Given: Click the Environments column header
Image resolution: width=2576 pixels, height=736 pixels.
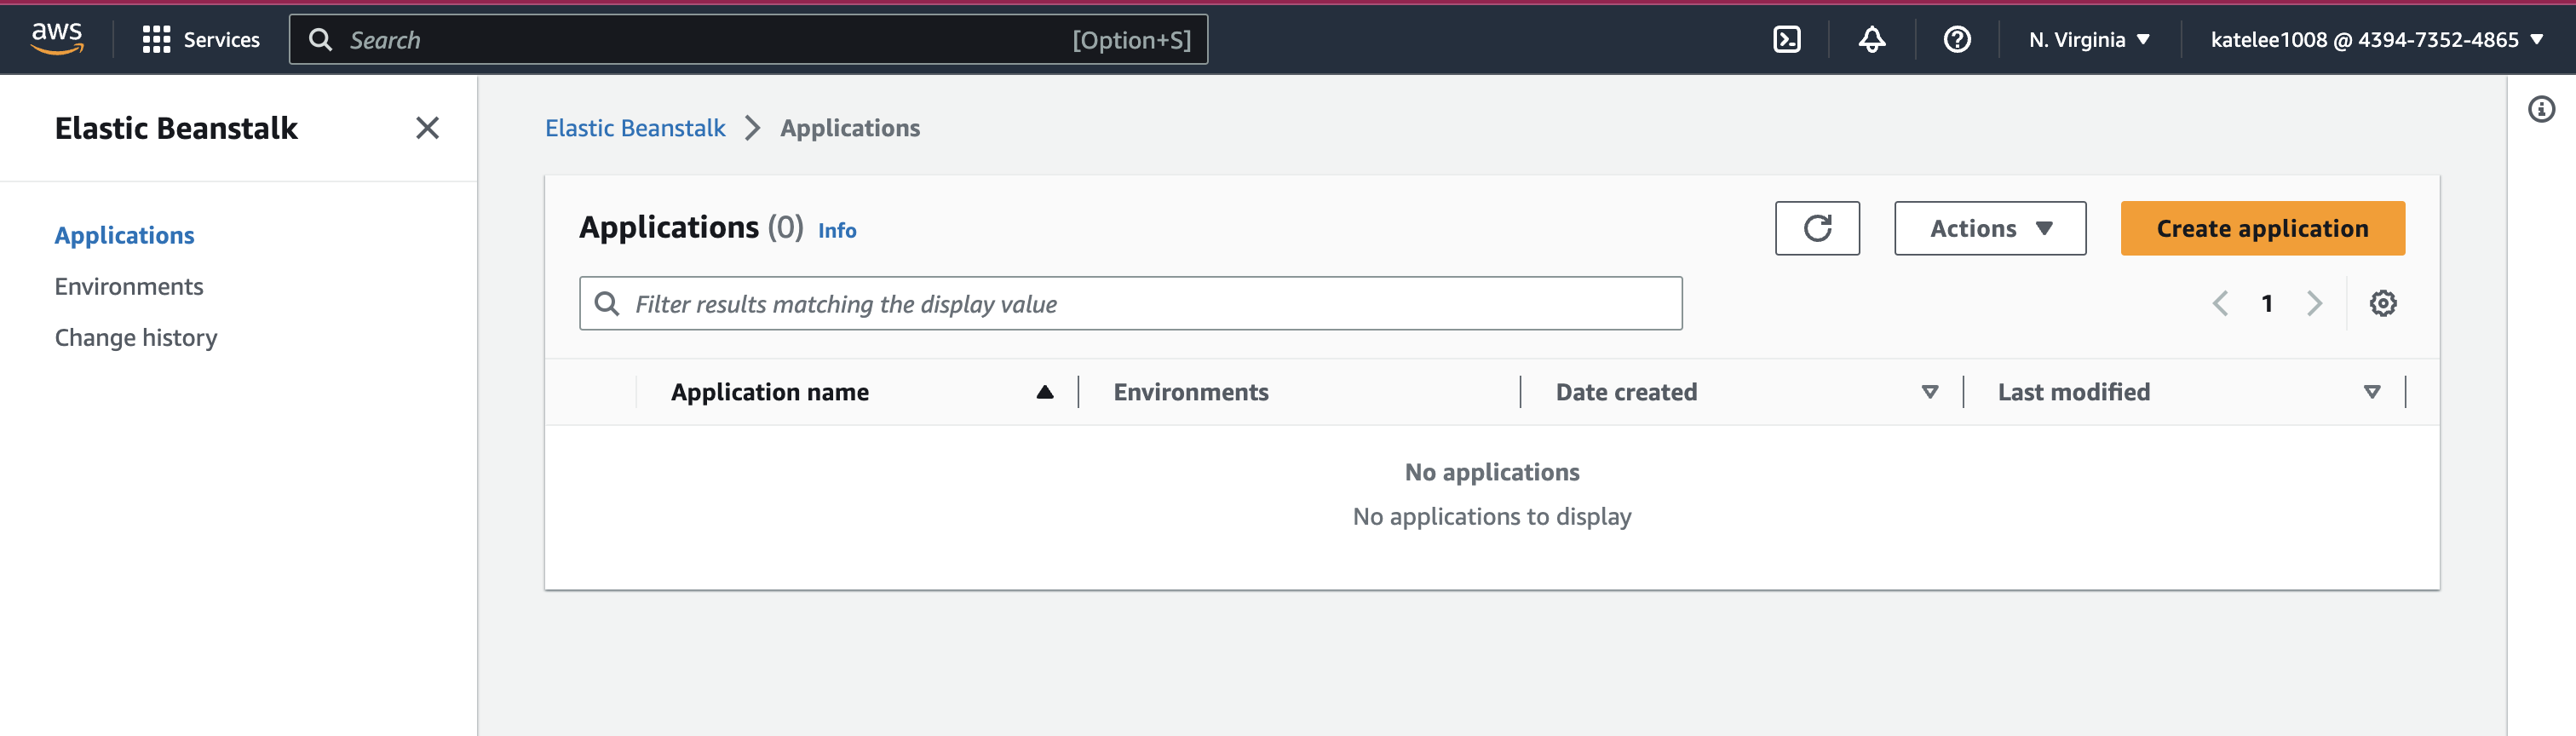Looking at the screenshot, I should pyautogui.click(x=1191, y=392).
